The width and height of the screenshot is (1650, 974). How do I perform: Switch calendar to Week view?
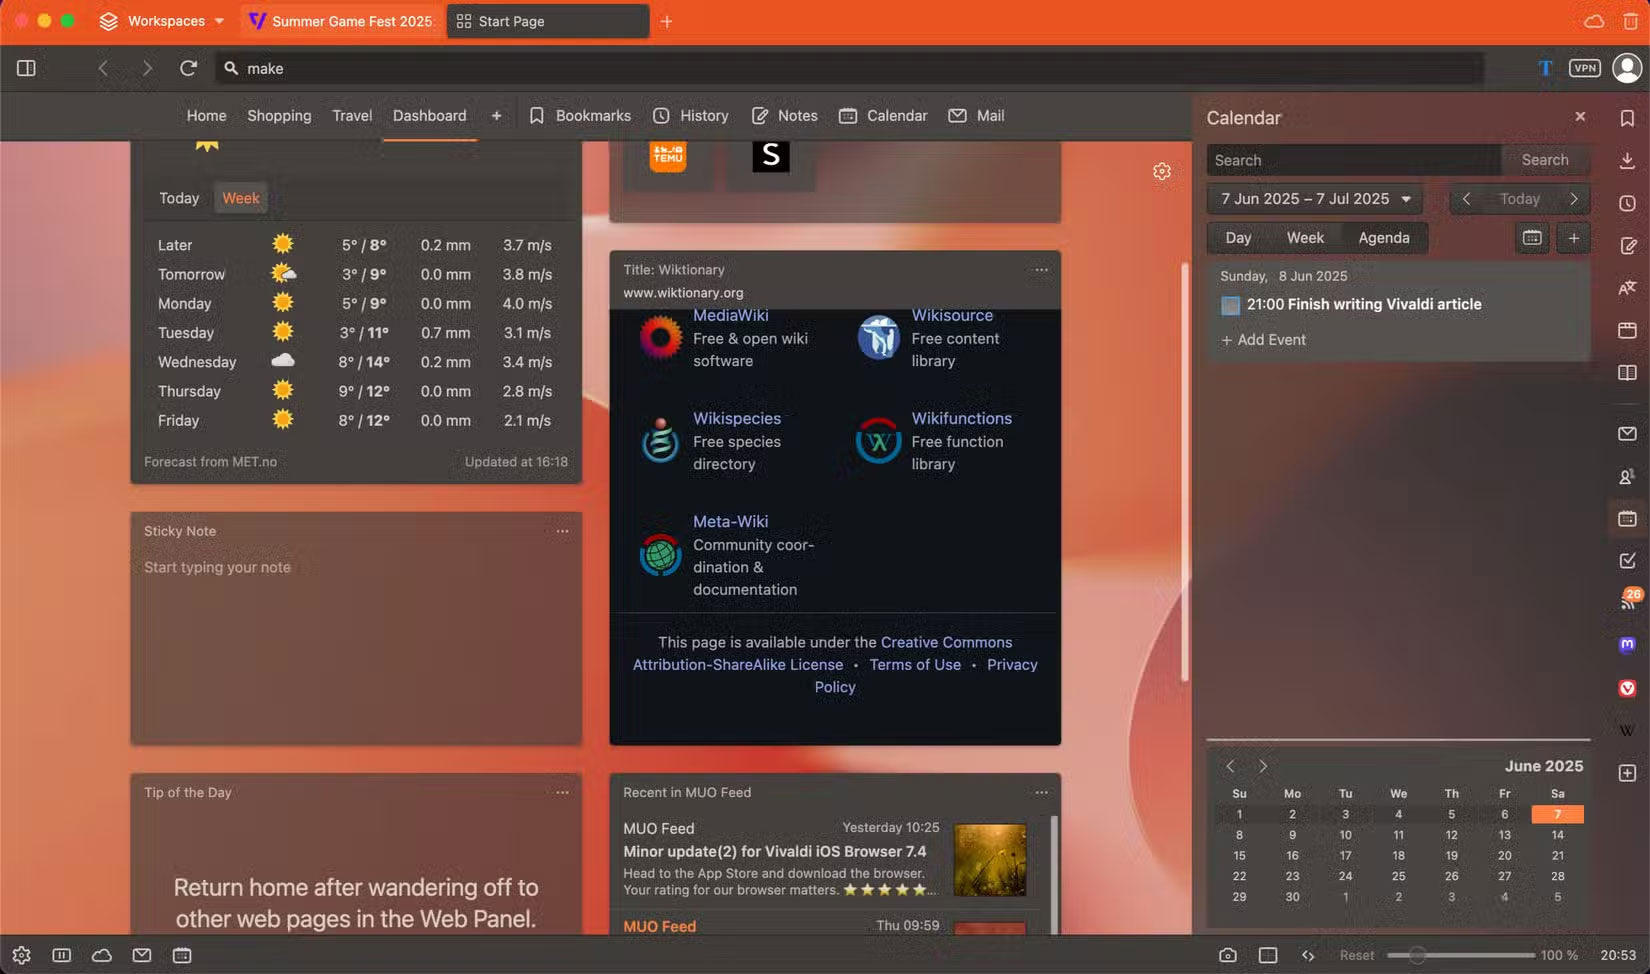[x=1305, y=238]
